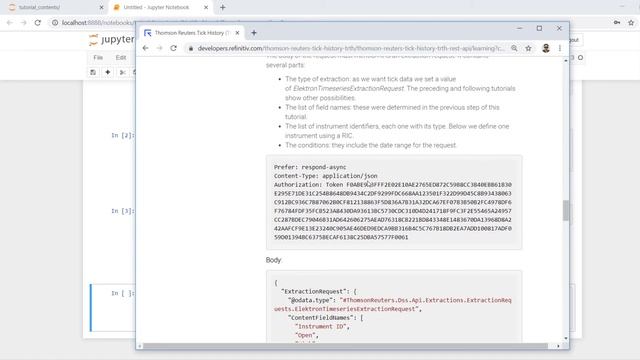The image size is (640, 360).
Task: Click the up arrow of the vertical scrollbar
Action: [566, 60]
